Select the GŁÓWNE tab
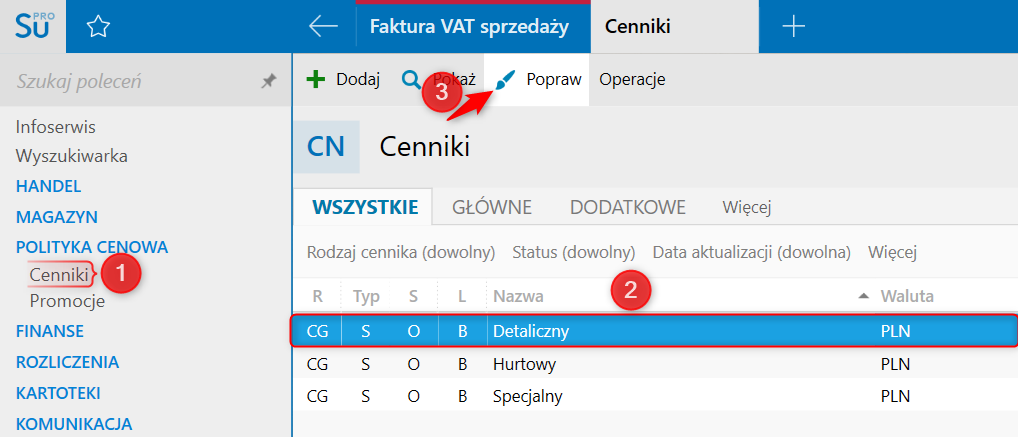1018x437 pixels. [492, 207]
